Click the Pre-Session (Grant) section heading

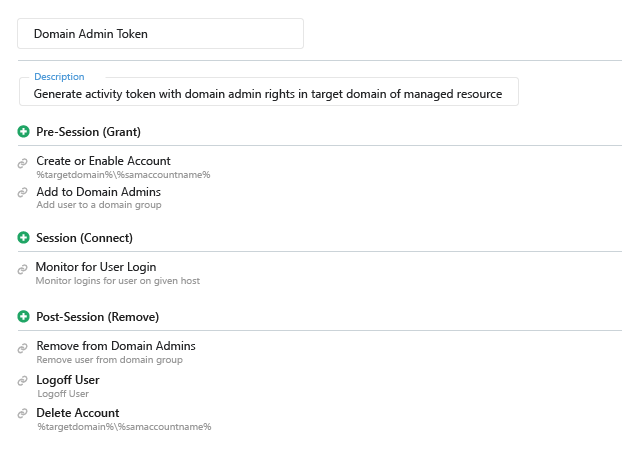[88, 132]
